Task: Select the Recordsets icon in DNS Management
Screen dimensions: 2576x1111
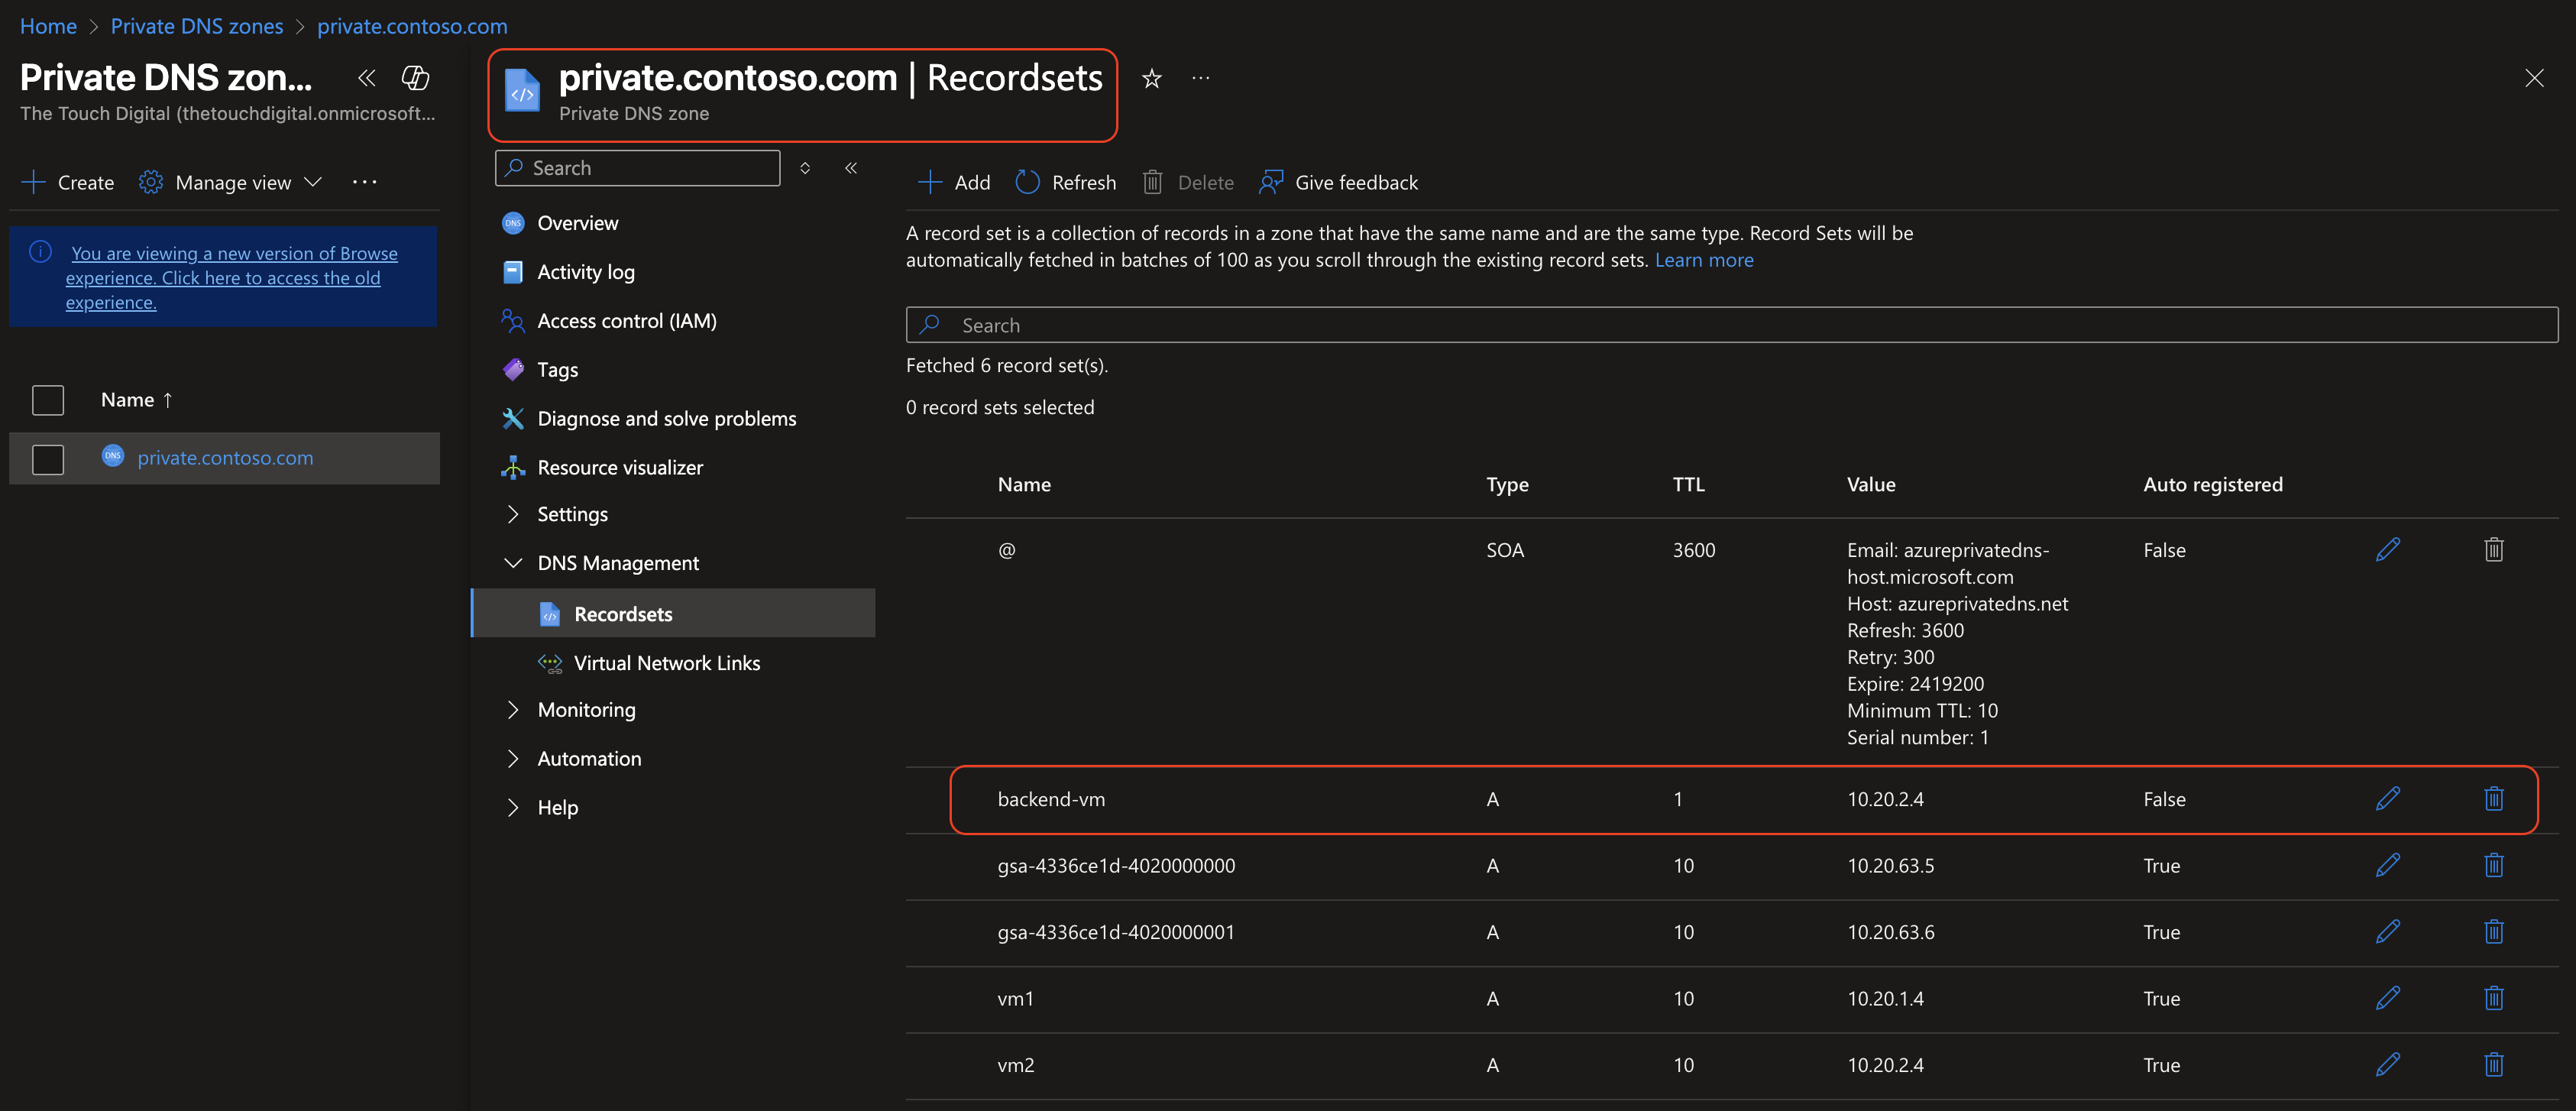Action: coord(550,614)
